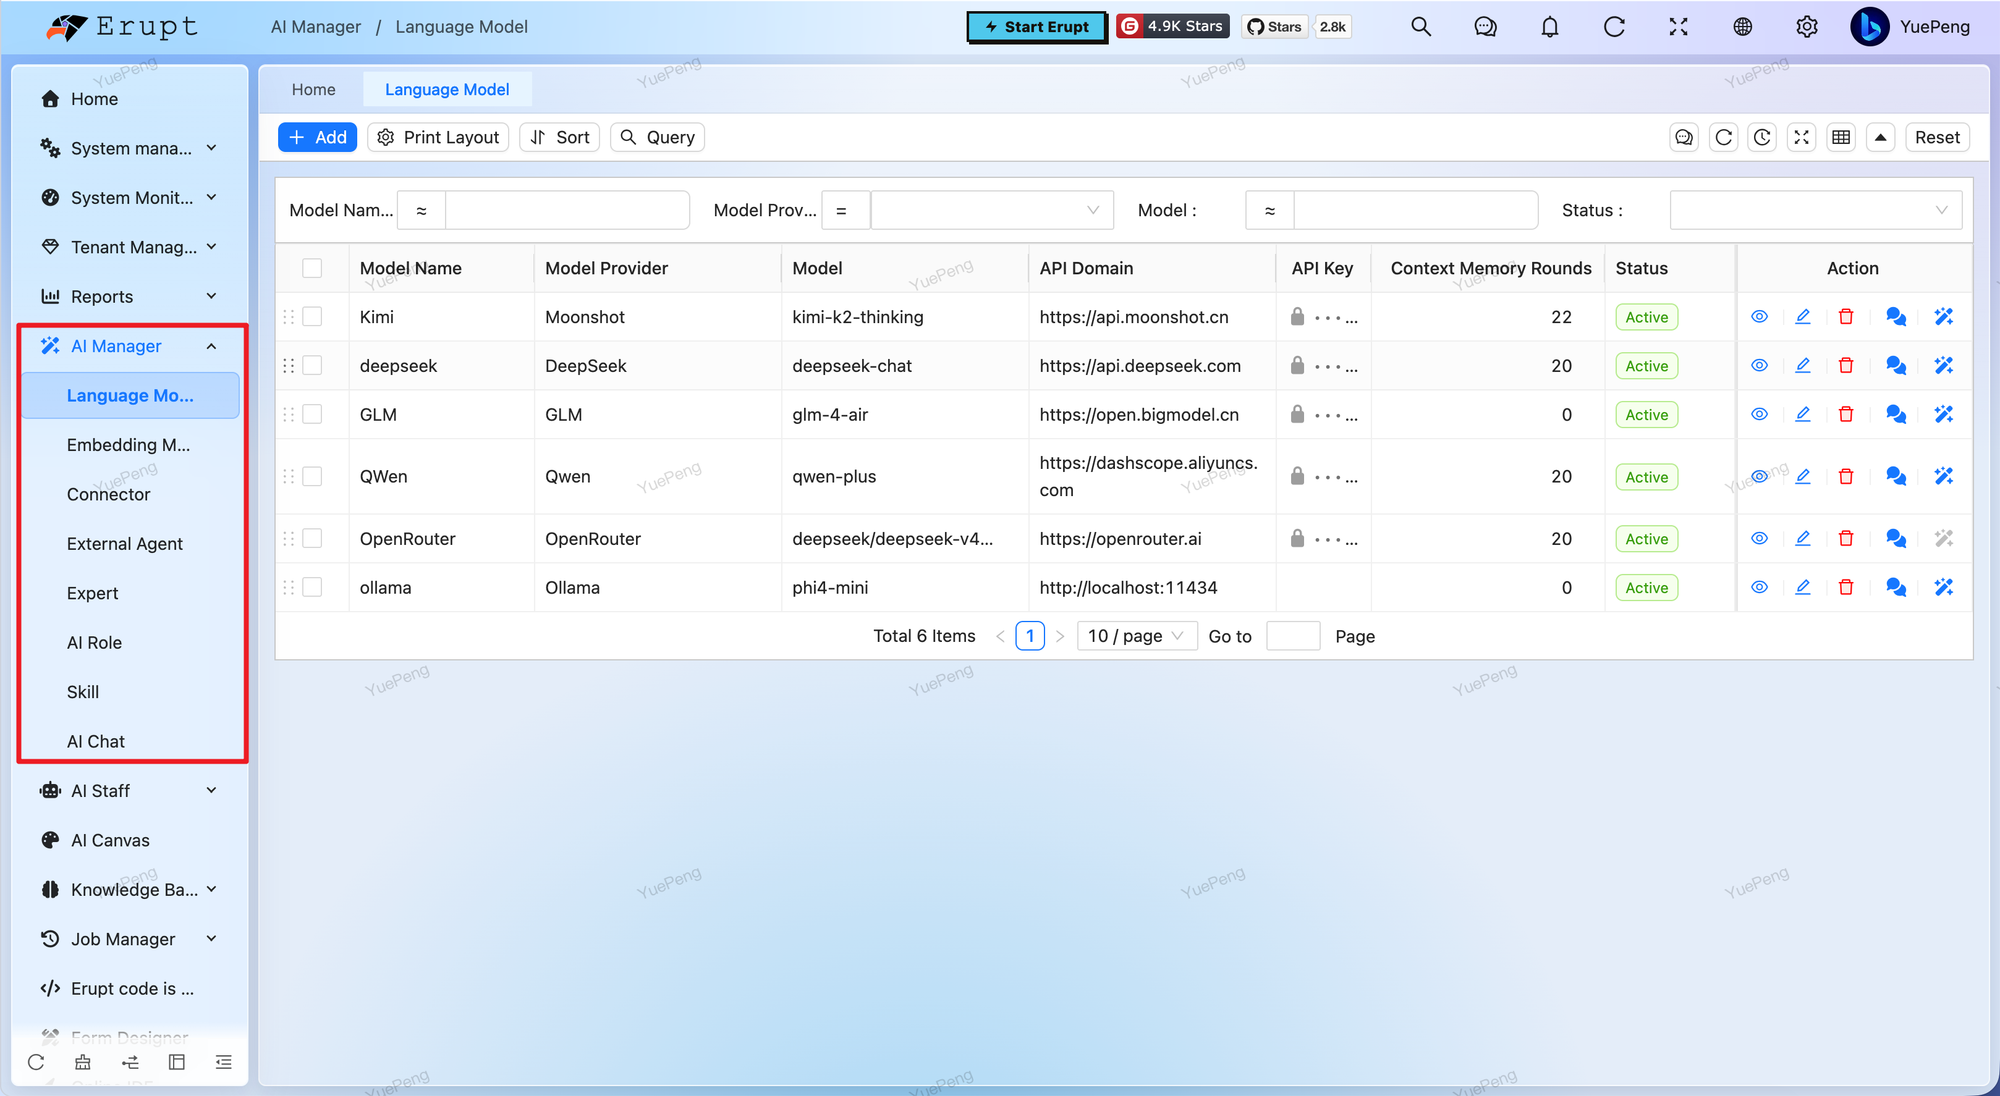2000x1096 pixels.
Task: Toggle the select-all header checkbox
Action: pyautogui.click(x=312, y=268)
